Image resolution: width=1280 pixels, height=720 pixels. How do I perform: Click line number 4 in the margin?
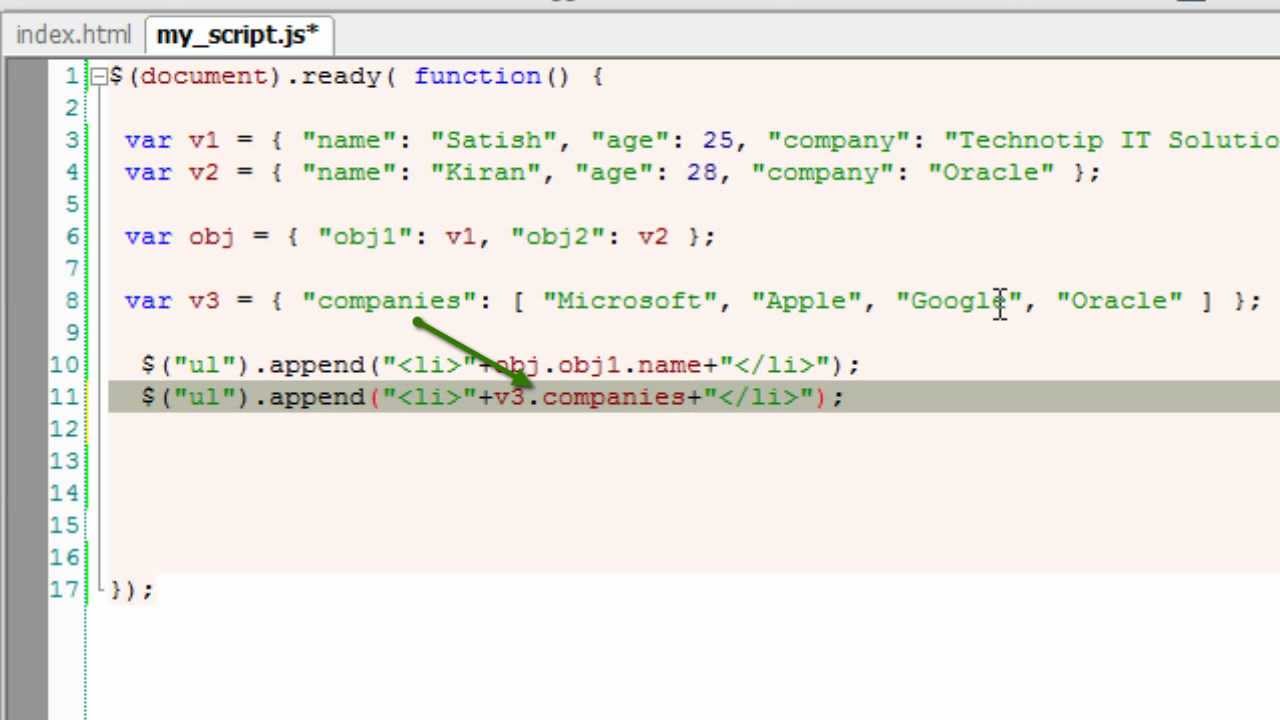pos(72,172)
